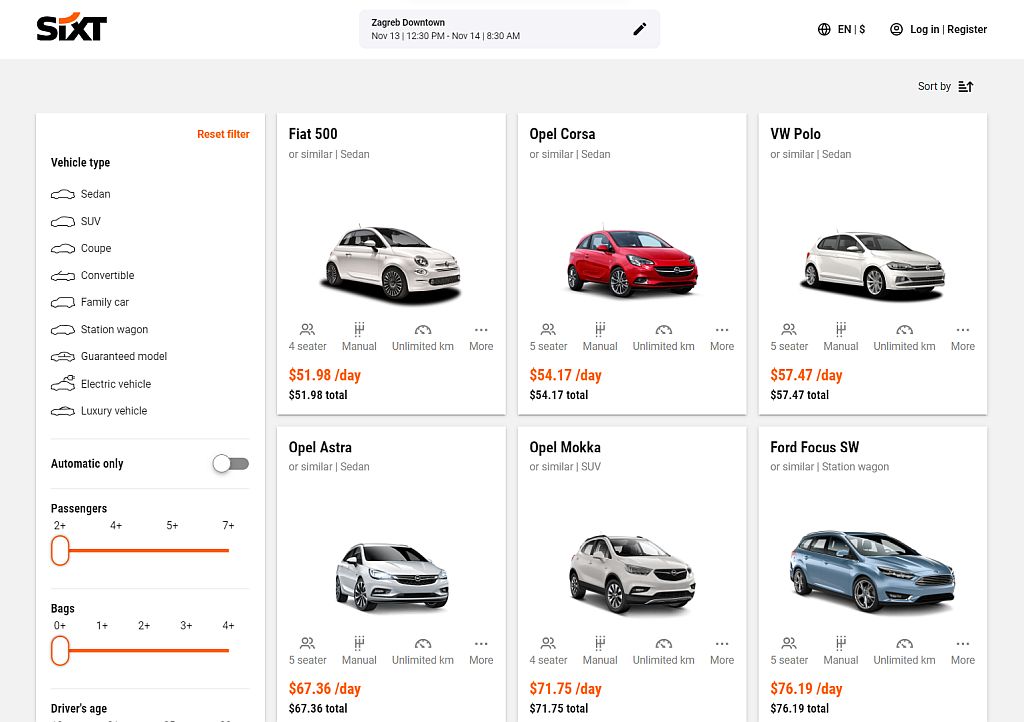
Task: Click the globe language selector icon
Action: [x=822, y=29]
